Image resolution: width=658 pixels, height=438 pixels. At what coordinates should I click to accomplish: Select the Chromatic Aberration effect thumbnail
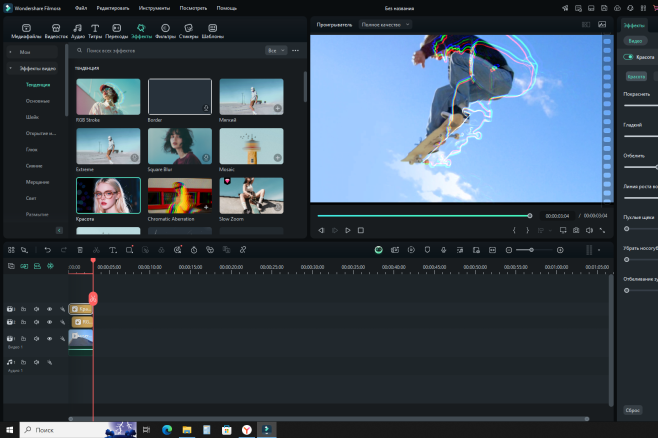(180, 196)
